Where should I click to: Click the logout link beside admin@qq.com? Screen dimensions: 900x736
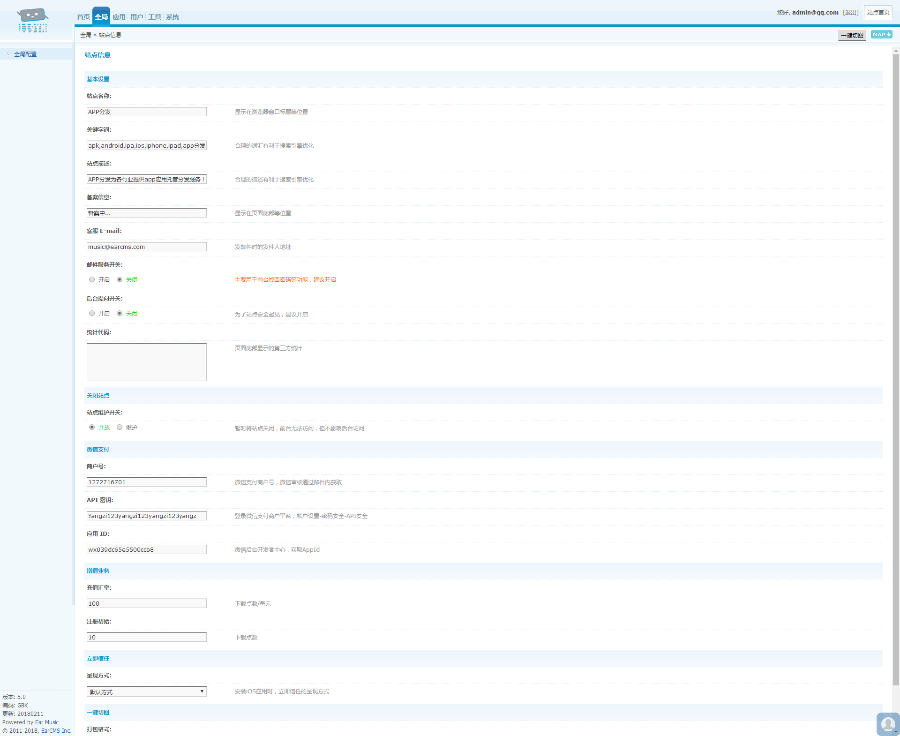coord(851,12)
